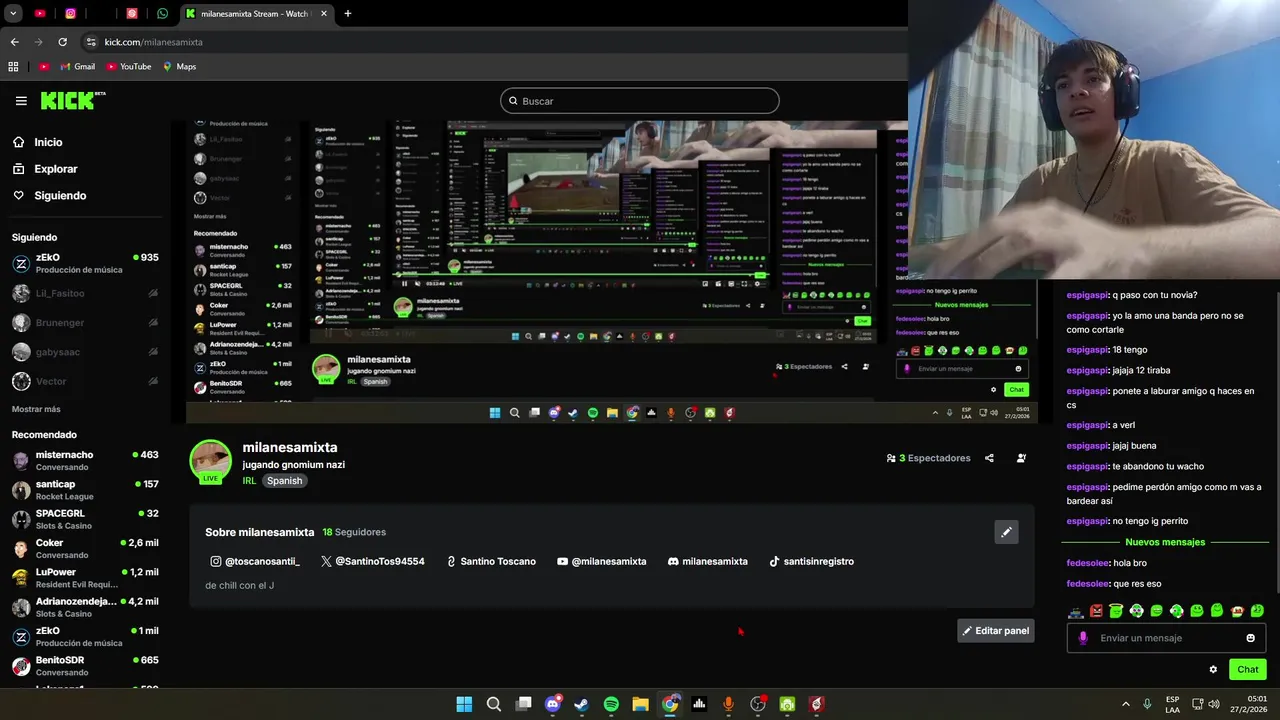Screen dimensions: 1280x720
Task: Focus the Enviar un mensaje field
Action: click(x=1166, y=638)
